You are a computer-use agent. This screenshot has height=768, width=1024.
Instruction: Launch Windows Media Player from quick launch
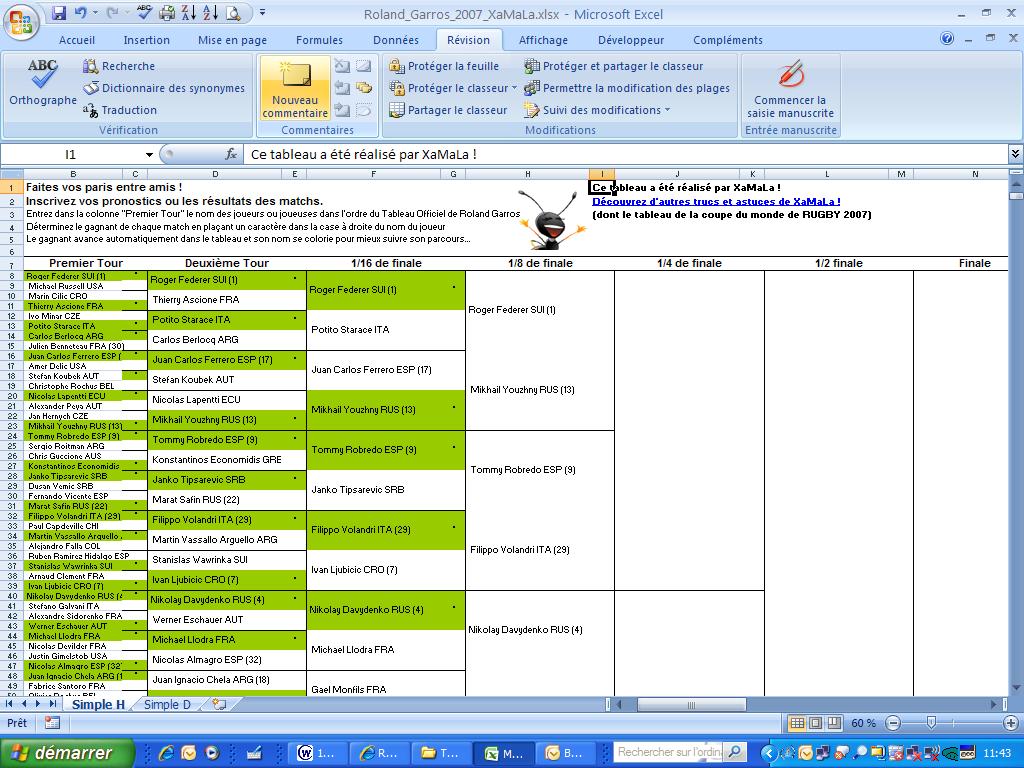(211, 753)
